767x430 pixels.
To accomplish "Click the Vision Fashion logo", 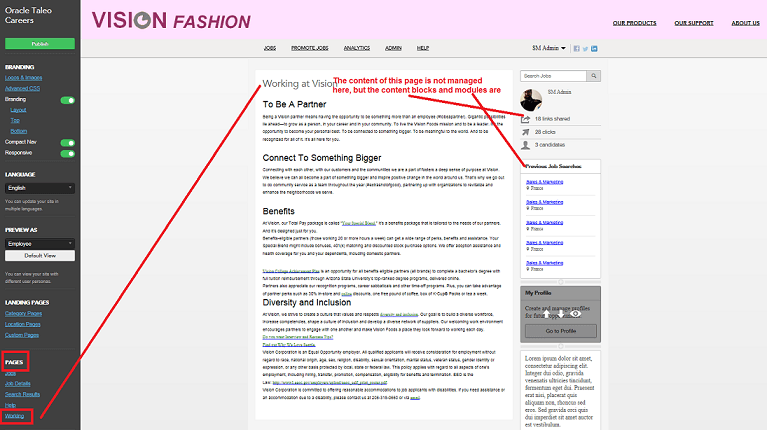I will [x=171, y=21].
